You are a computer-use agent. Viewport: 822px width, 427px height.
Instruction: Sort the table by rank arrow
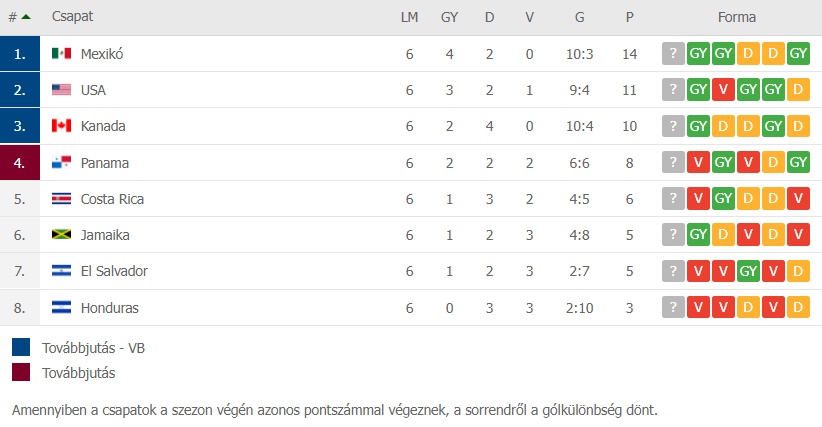click(x=26, y=17)
